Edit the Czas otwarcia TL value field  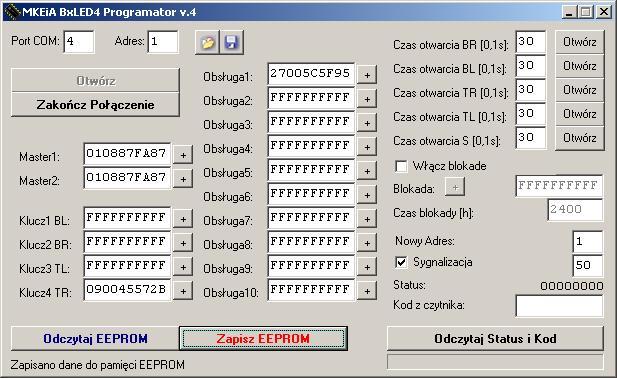(531, 114)
